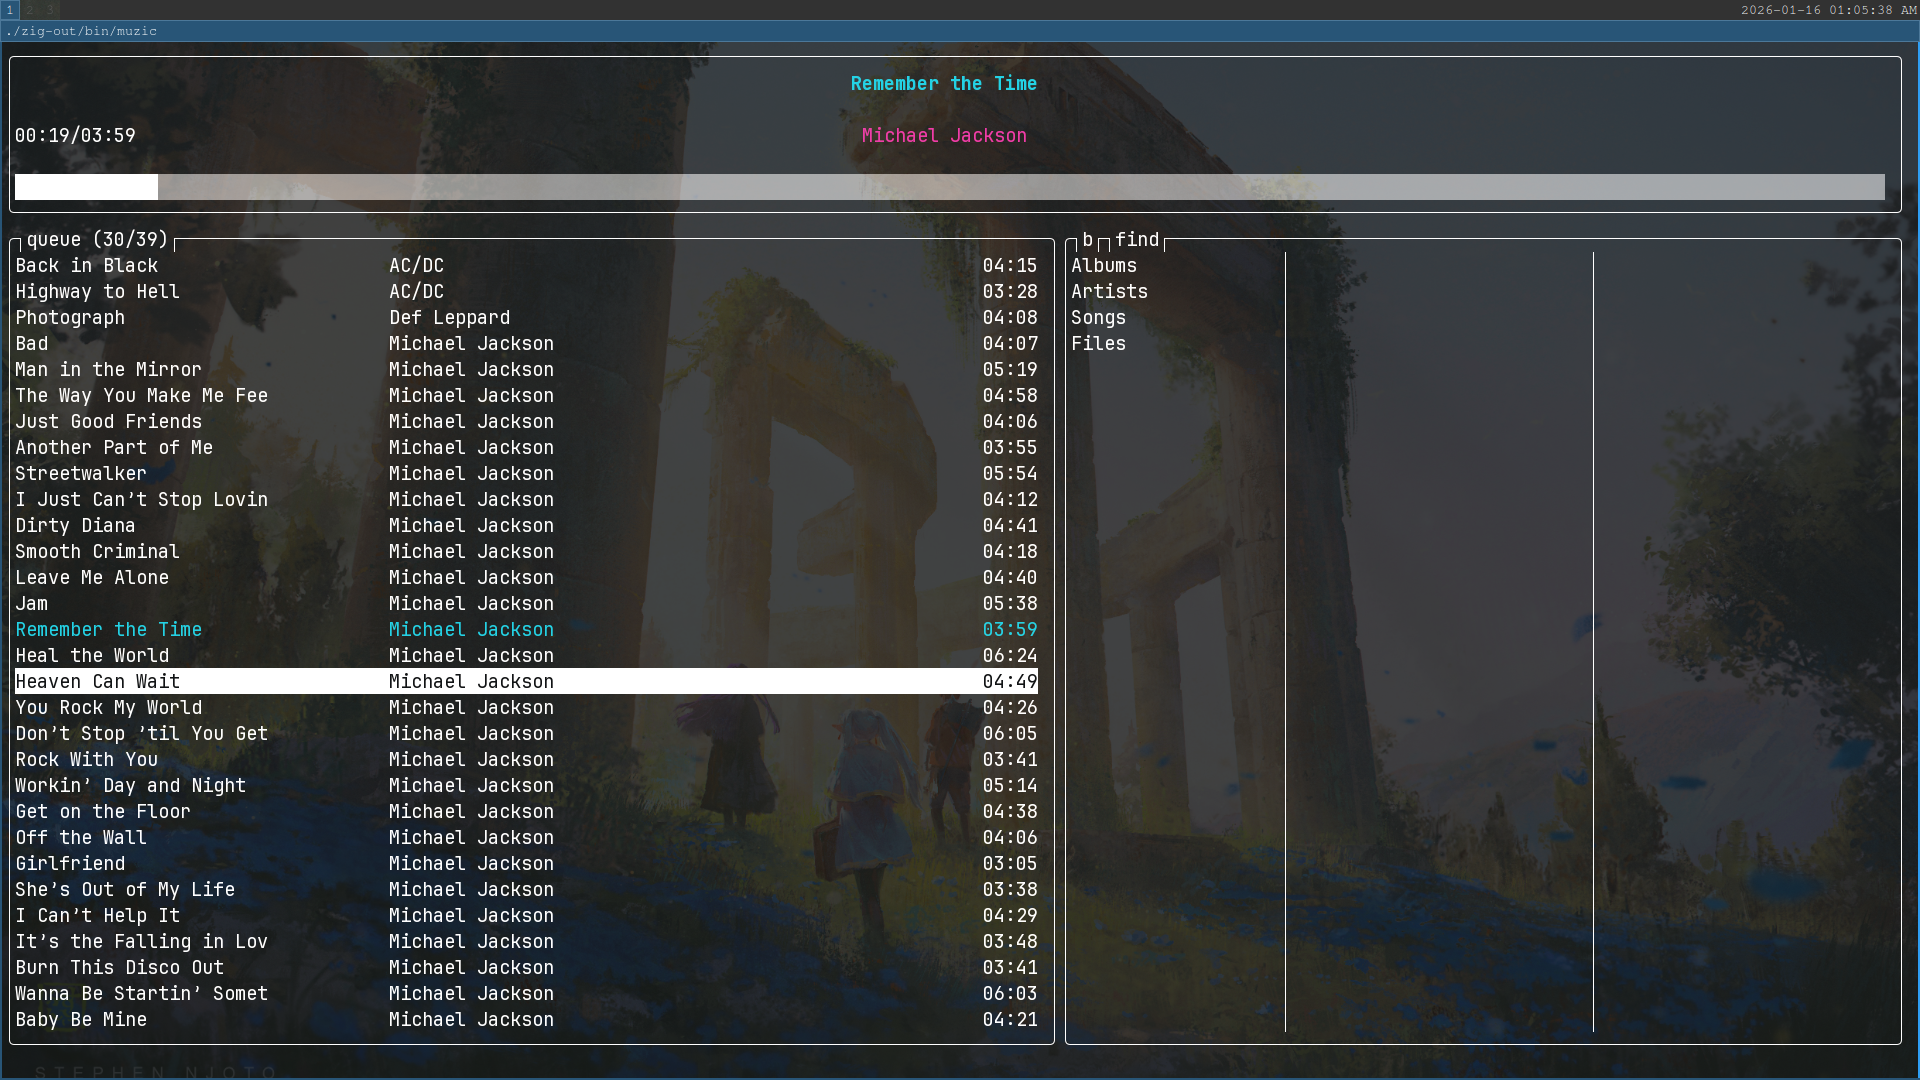
Task: Switch to the find tab
Action: [x=1137, y=240]
